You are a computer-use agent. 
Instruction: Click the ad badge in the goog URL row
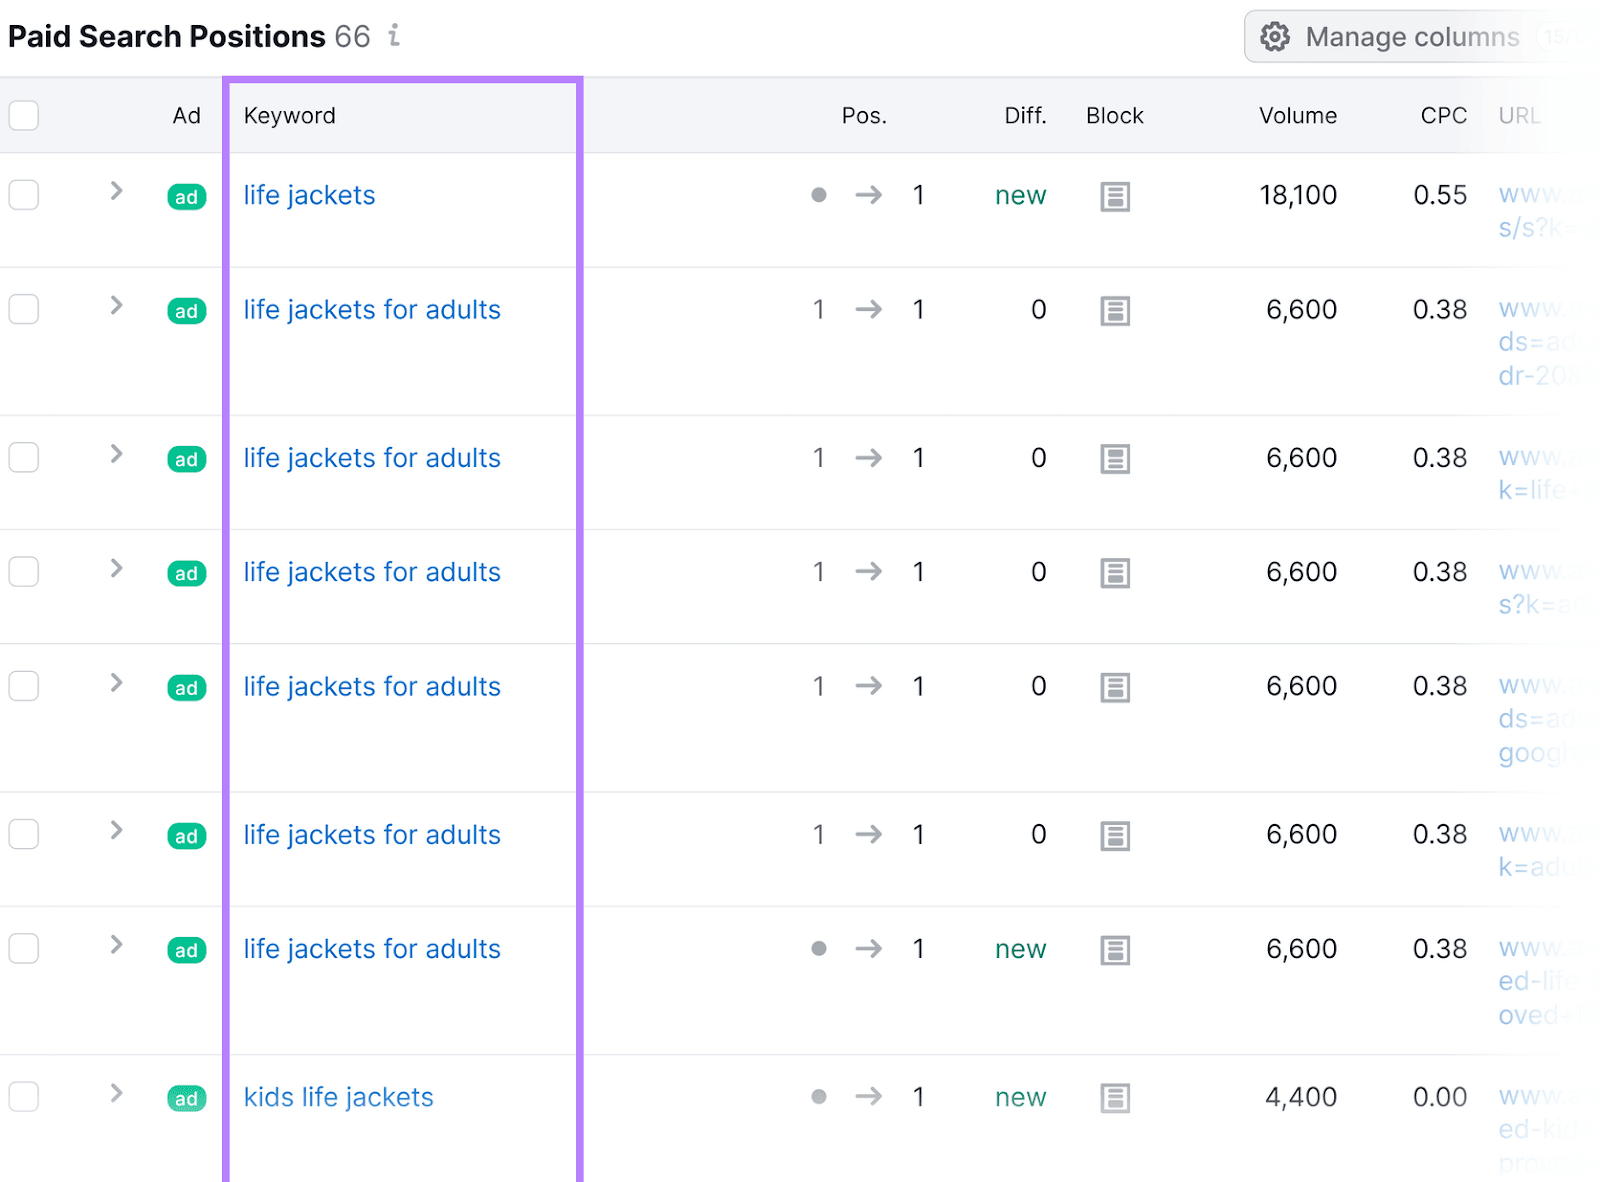pyautogui.click(x=187, y=688)
